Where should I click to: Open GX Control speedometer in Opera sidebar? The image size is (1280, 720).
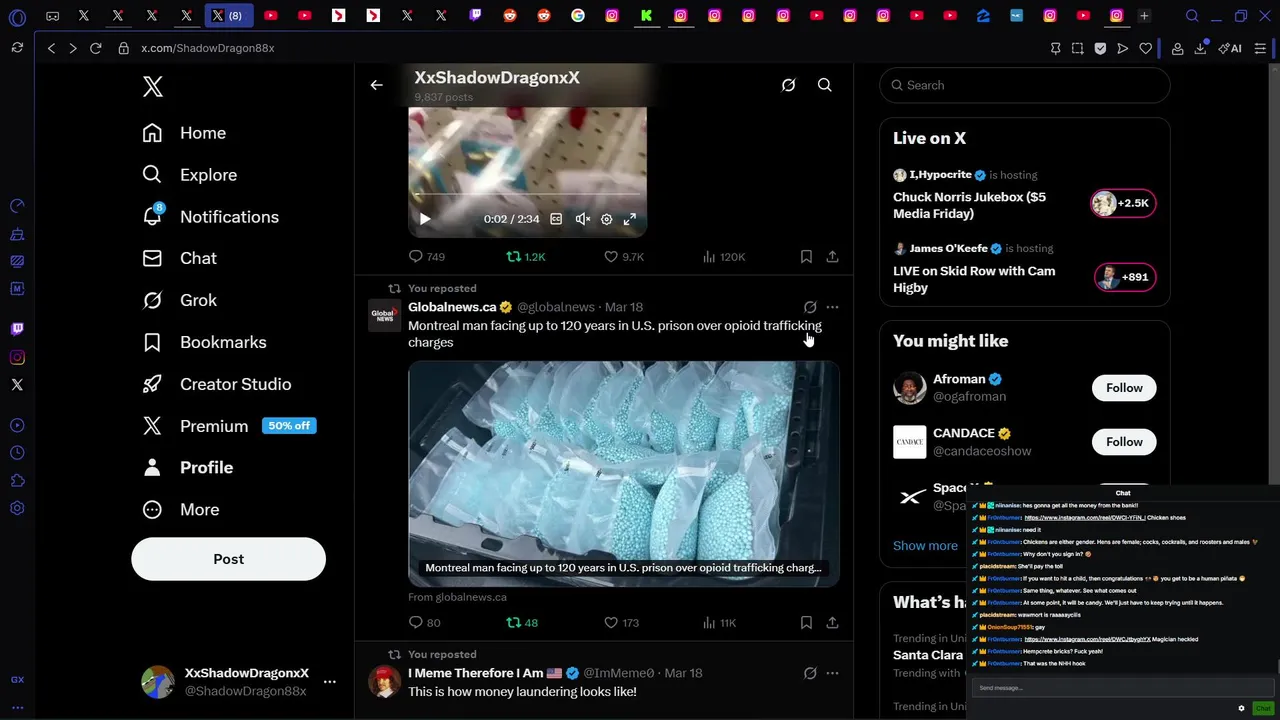pyautogui.click(x=17, y=206)
